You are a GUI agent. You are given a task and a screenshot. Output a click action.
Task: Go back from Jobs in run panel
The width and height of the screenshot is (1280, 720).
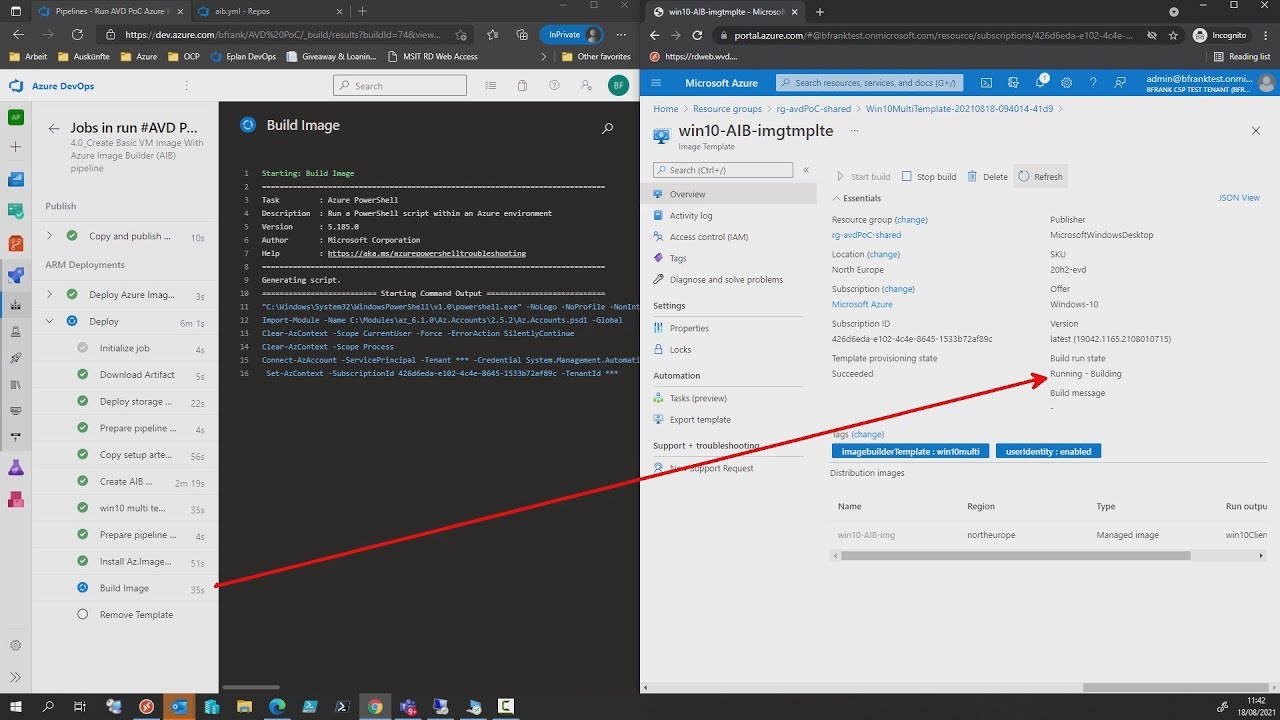(54, 128)
